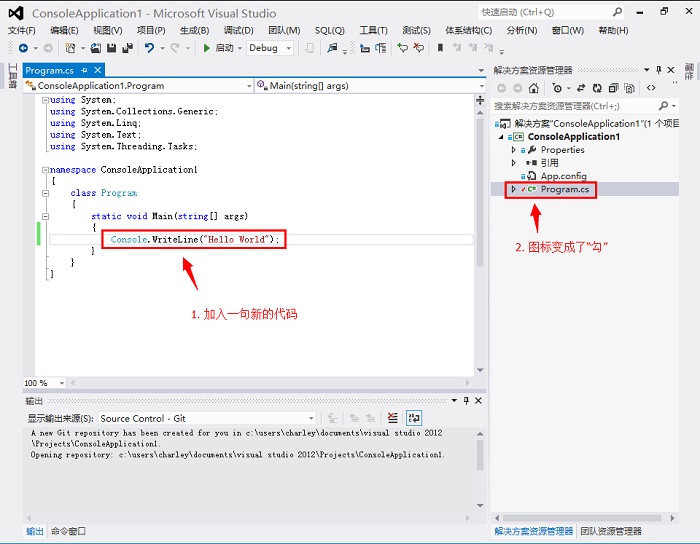The width and height of the screenshot is (700, 544).
Task: Expand the Program.cs tree node arrow
Action: [513, 189]
